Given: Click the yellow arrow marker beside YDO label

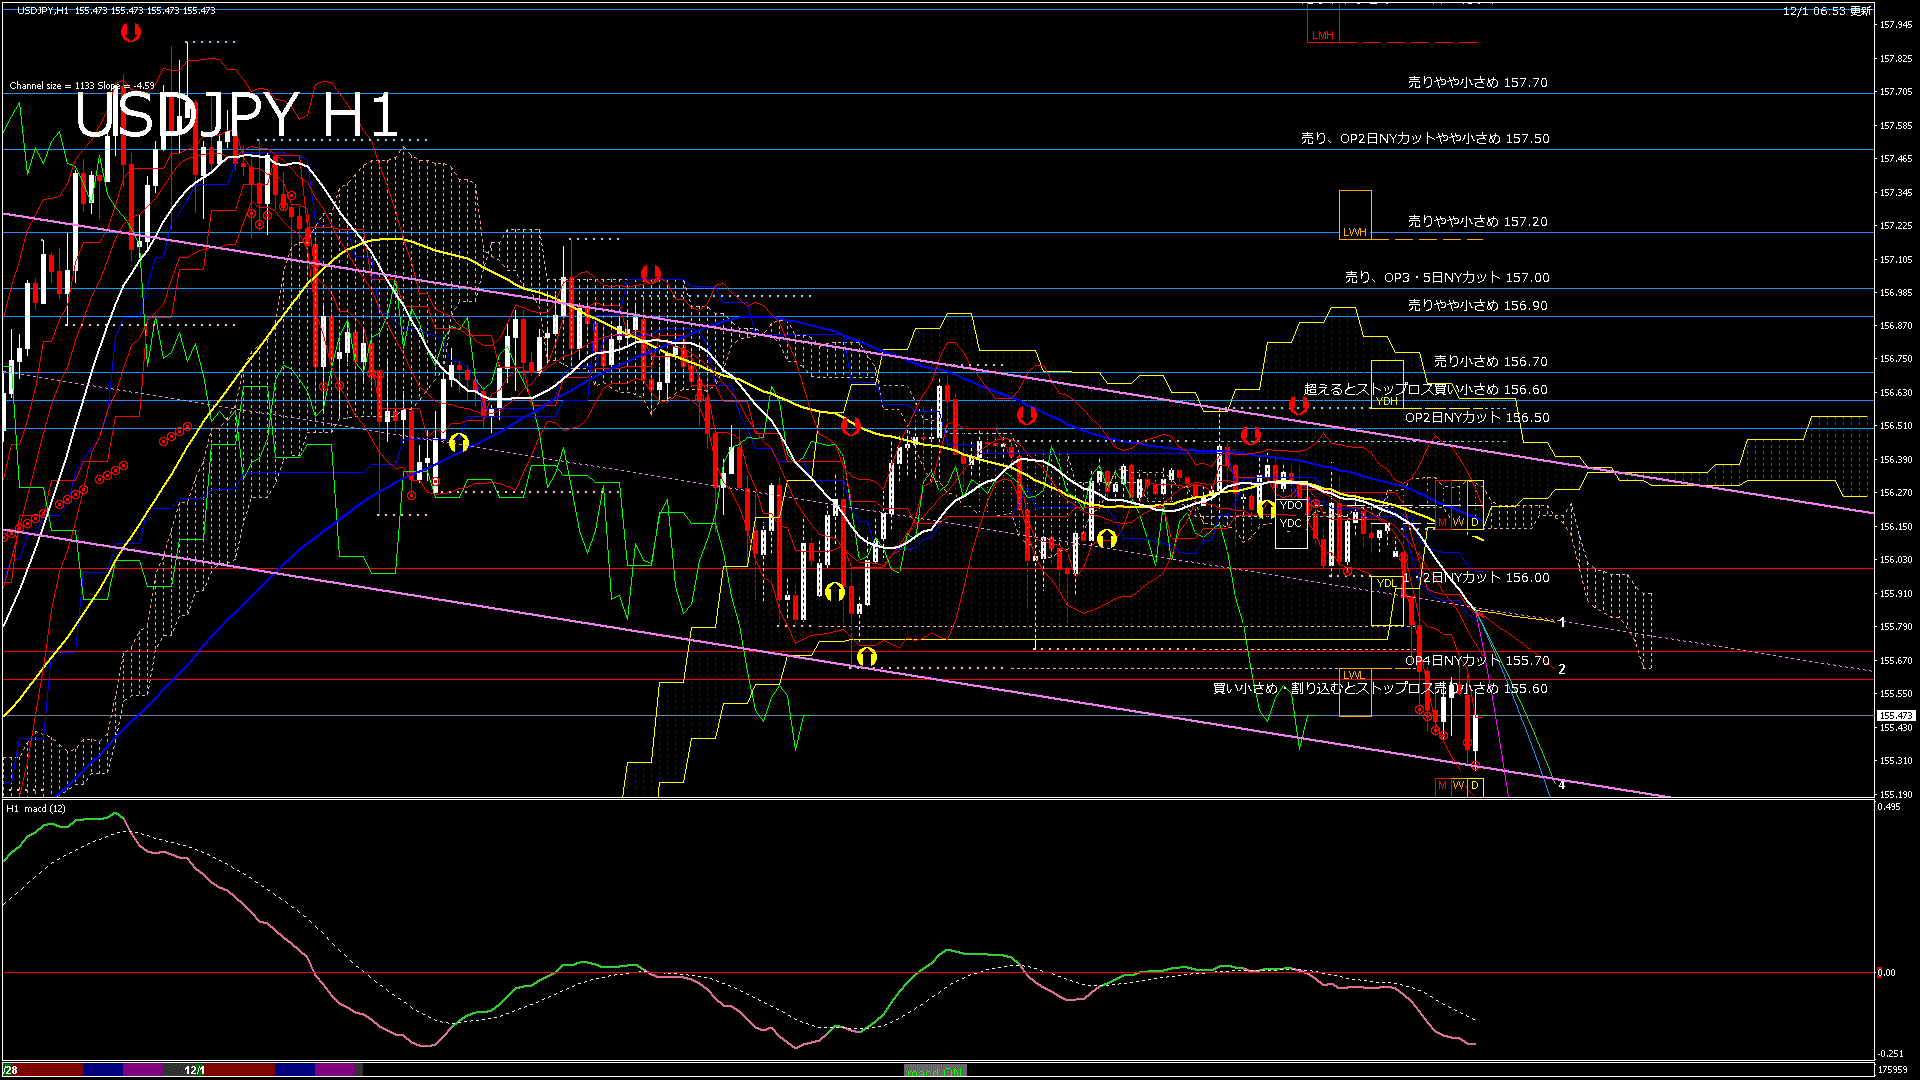Looking at the screenshot, I should (x=1267, y=508).
